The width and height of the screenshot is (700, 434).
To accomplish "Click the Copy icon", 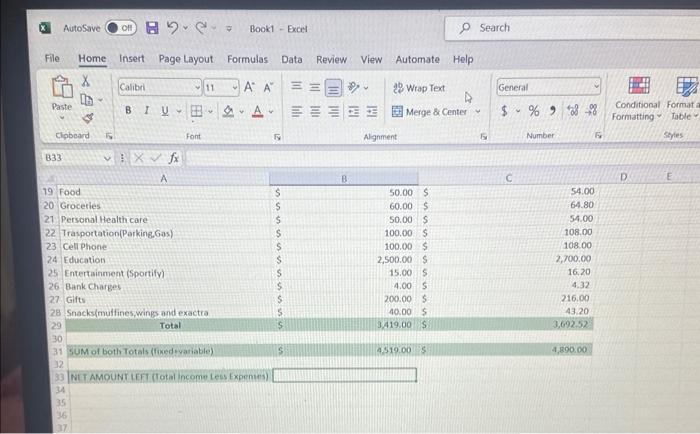I will click(87, 100).
